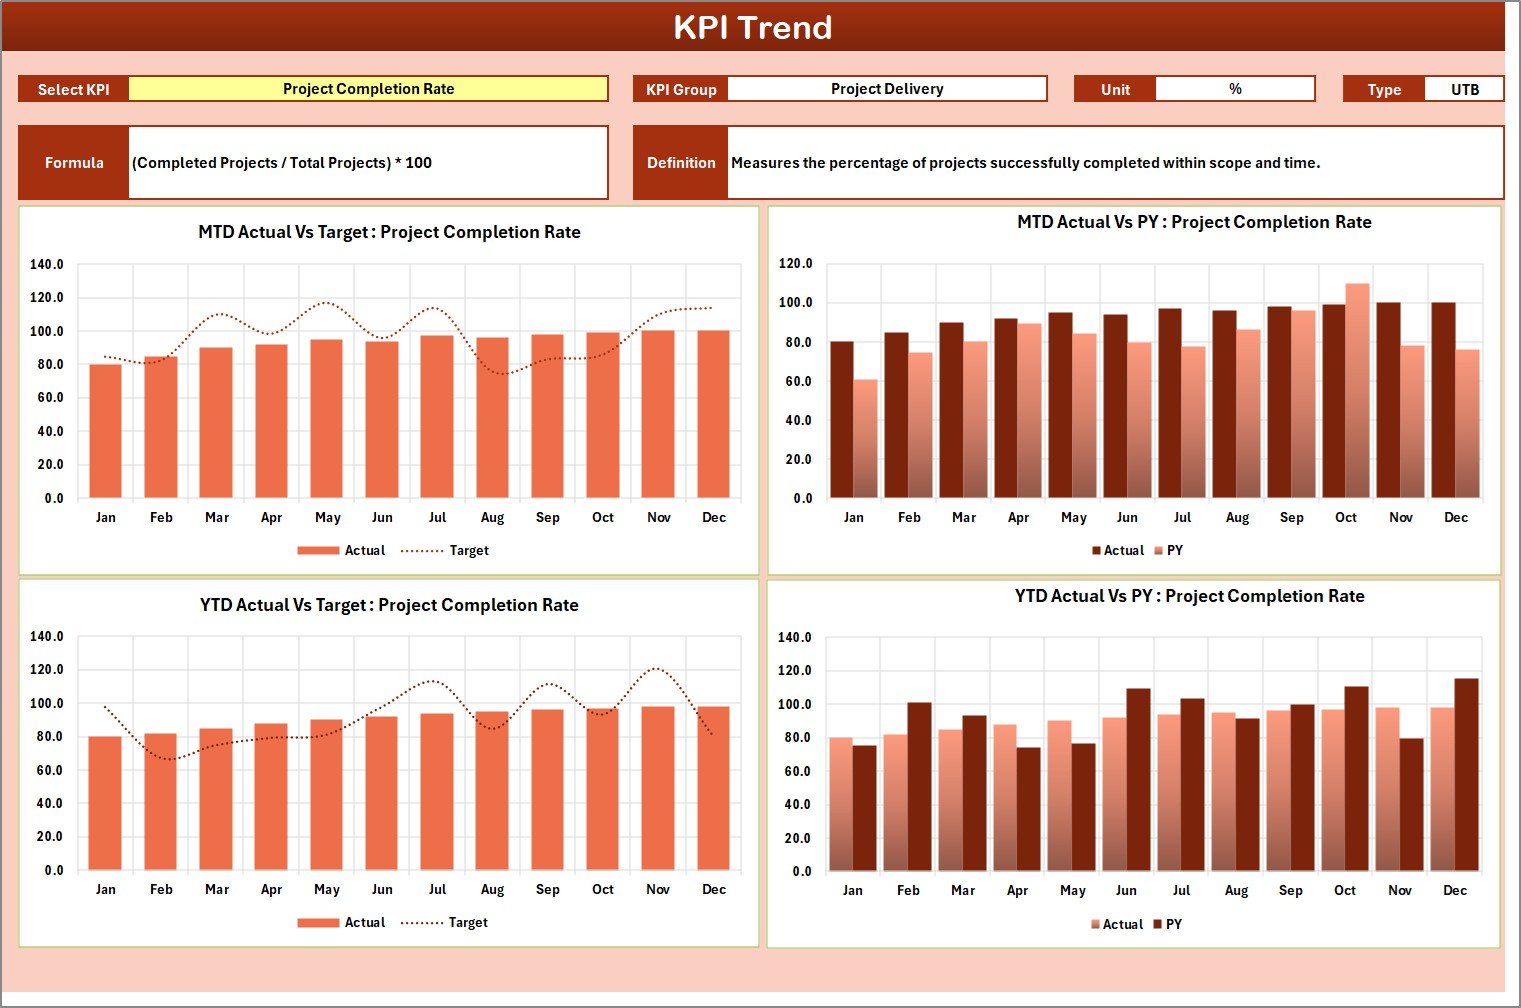The width and height of the screenshot is (1521, 1008).
Task: Select the YTD Actual Vs Target chart title
Action: (x=389, y=605)
